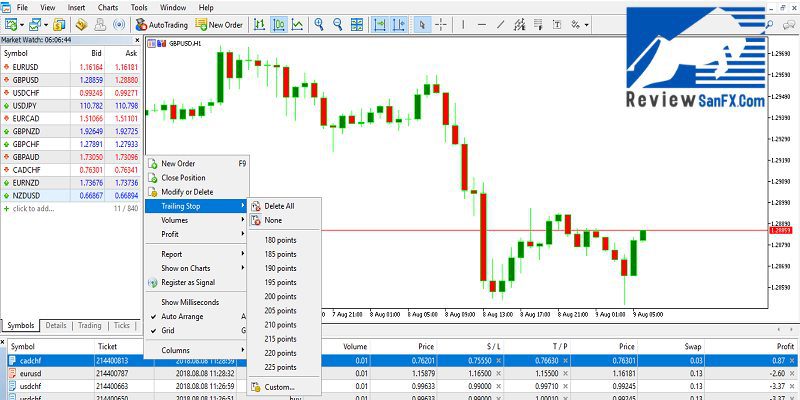
Task: Toggle the Data Window toolbar icon
Action: pyautogui.click(x=82, y=24)
